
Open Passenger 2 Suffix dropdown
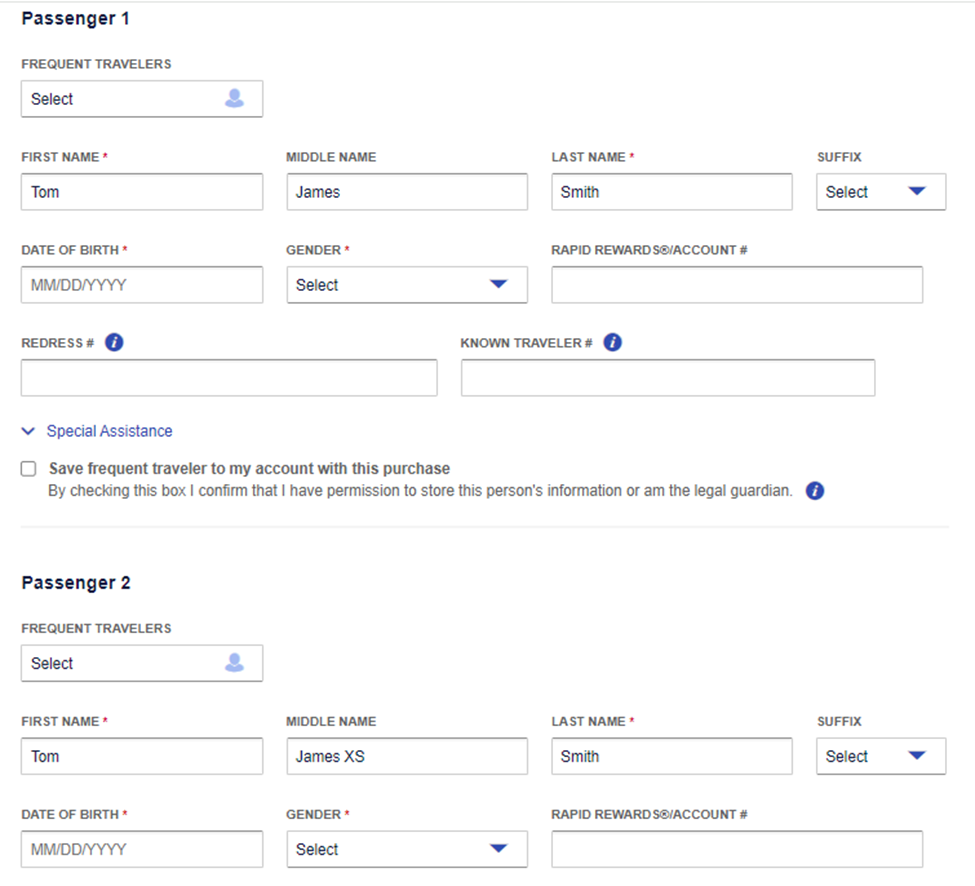coord(880,756)
